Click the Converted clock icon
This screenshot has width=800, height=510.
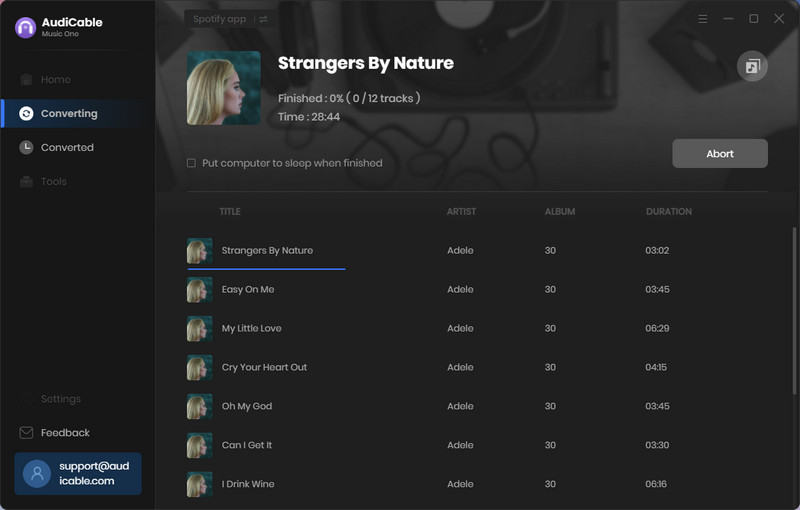coord(26,148)
